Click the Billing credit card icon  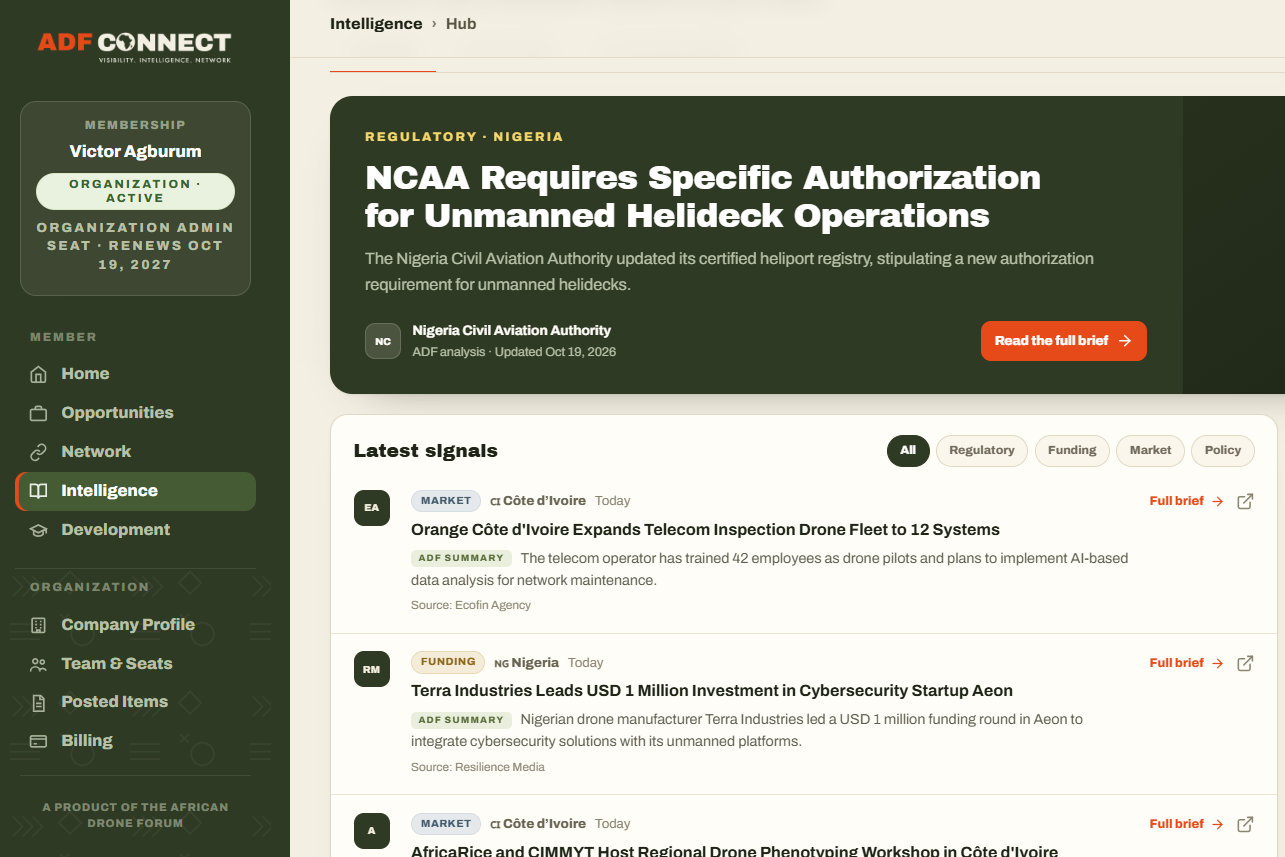(x=39, y=741)
